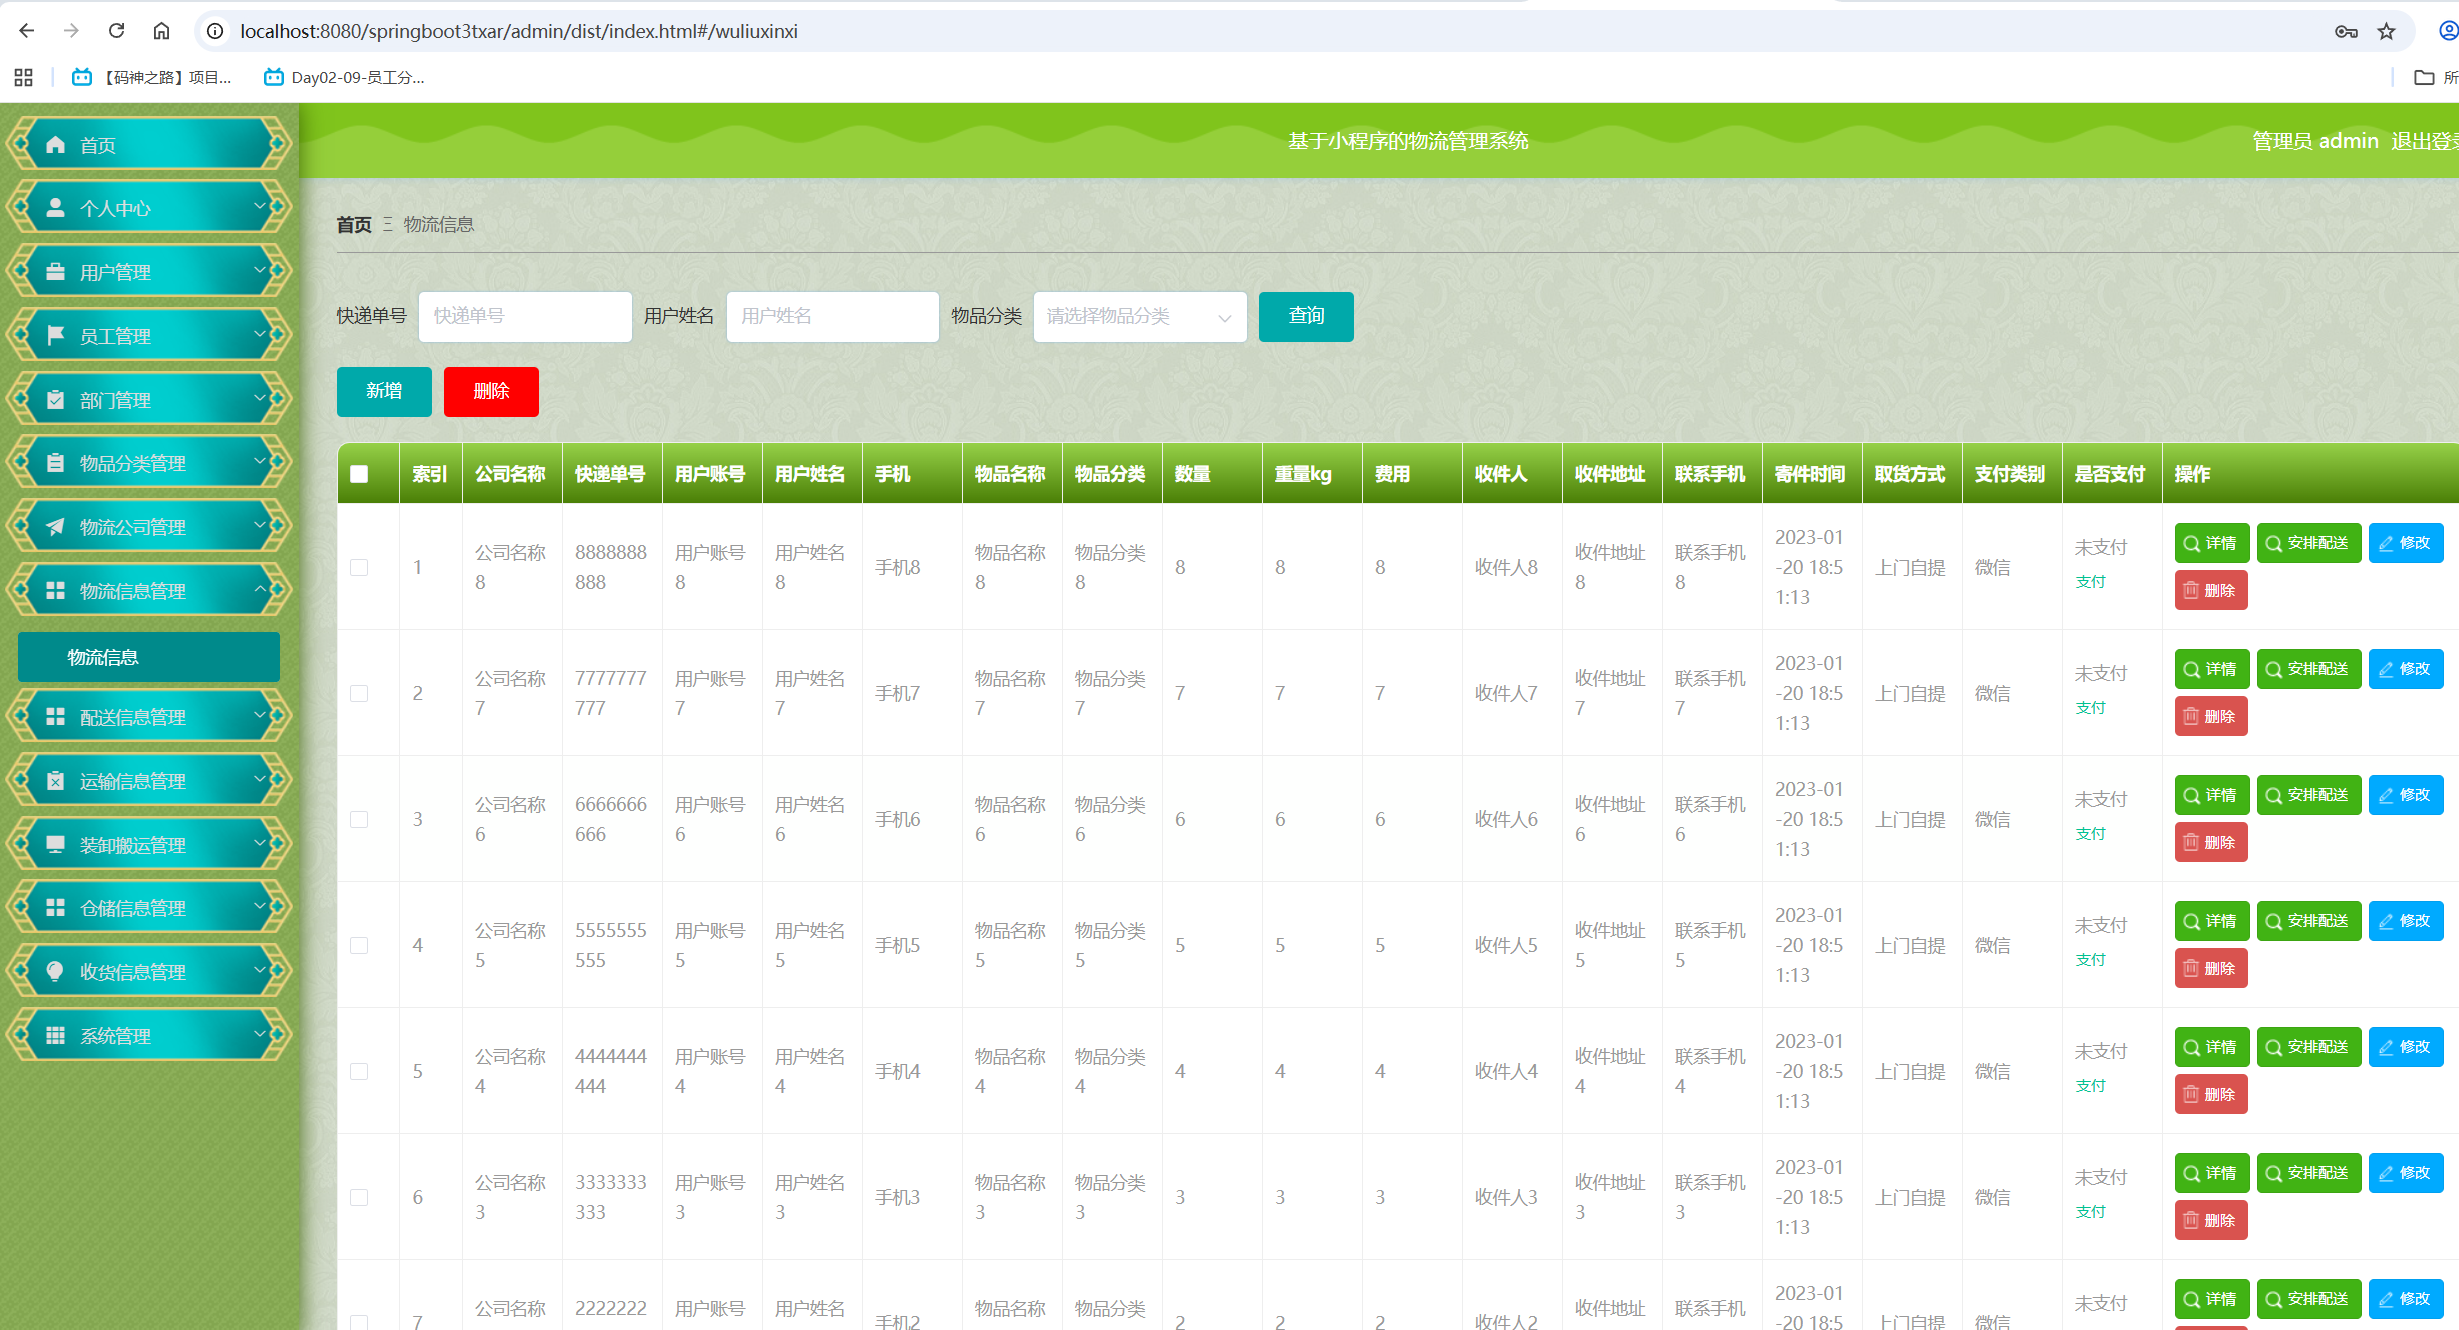The height and width of the screenshot is (1330, 2459).
Task: Click the browser reload icon
Action: point(116,31)
